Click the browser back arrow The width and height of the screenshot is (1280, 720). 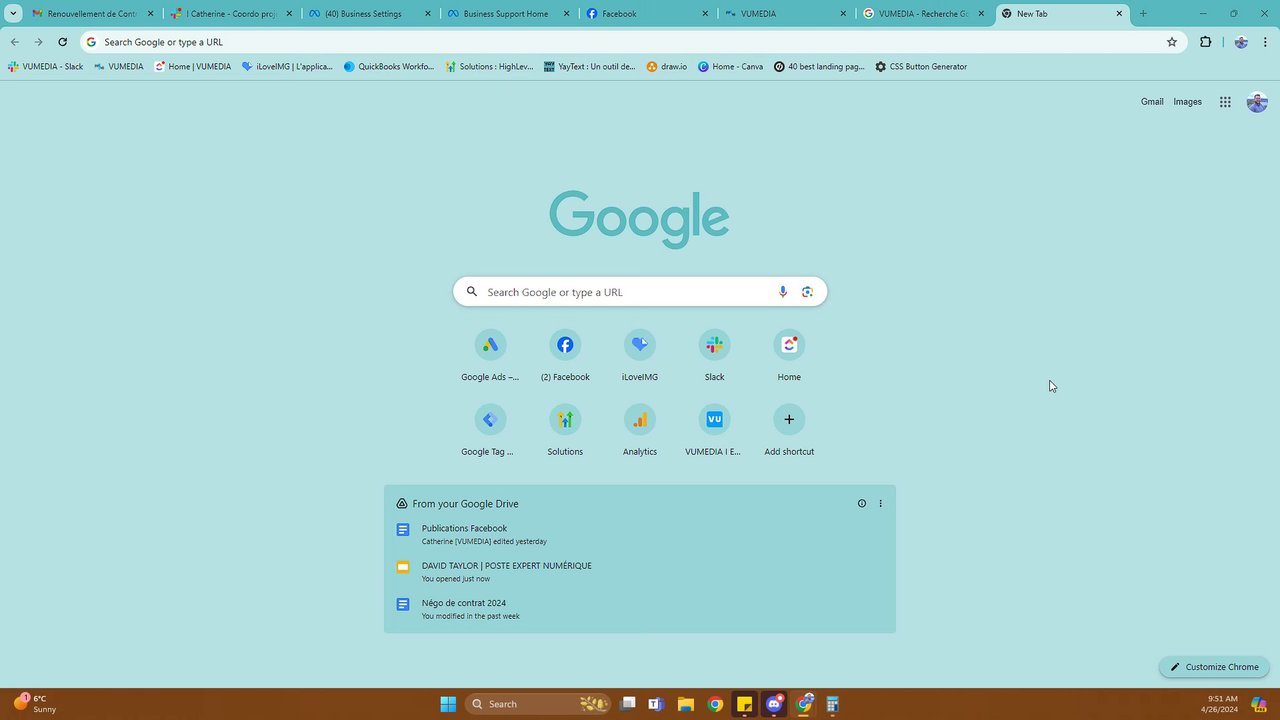coord(14,42)
